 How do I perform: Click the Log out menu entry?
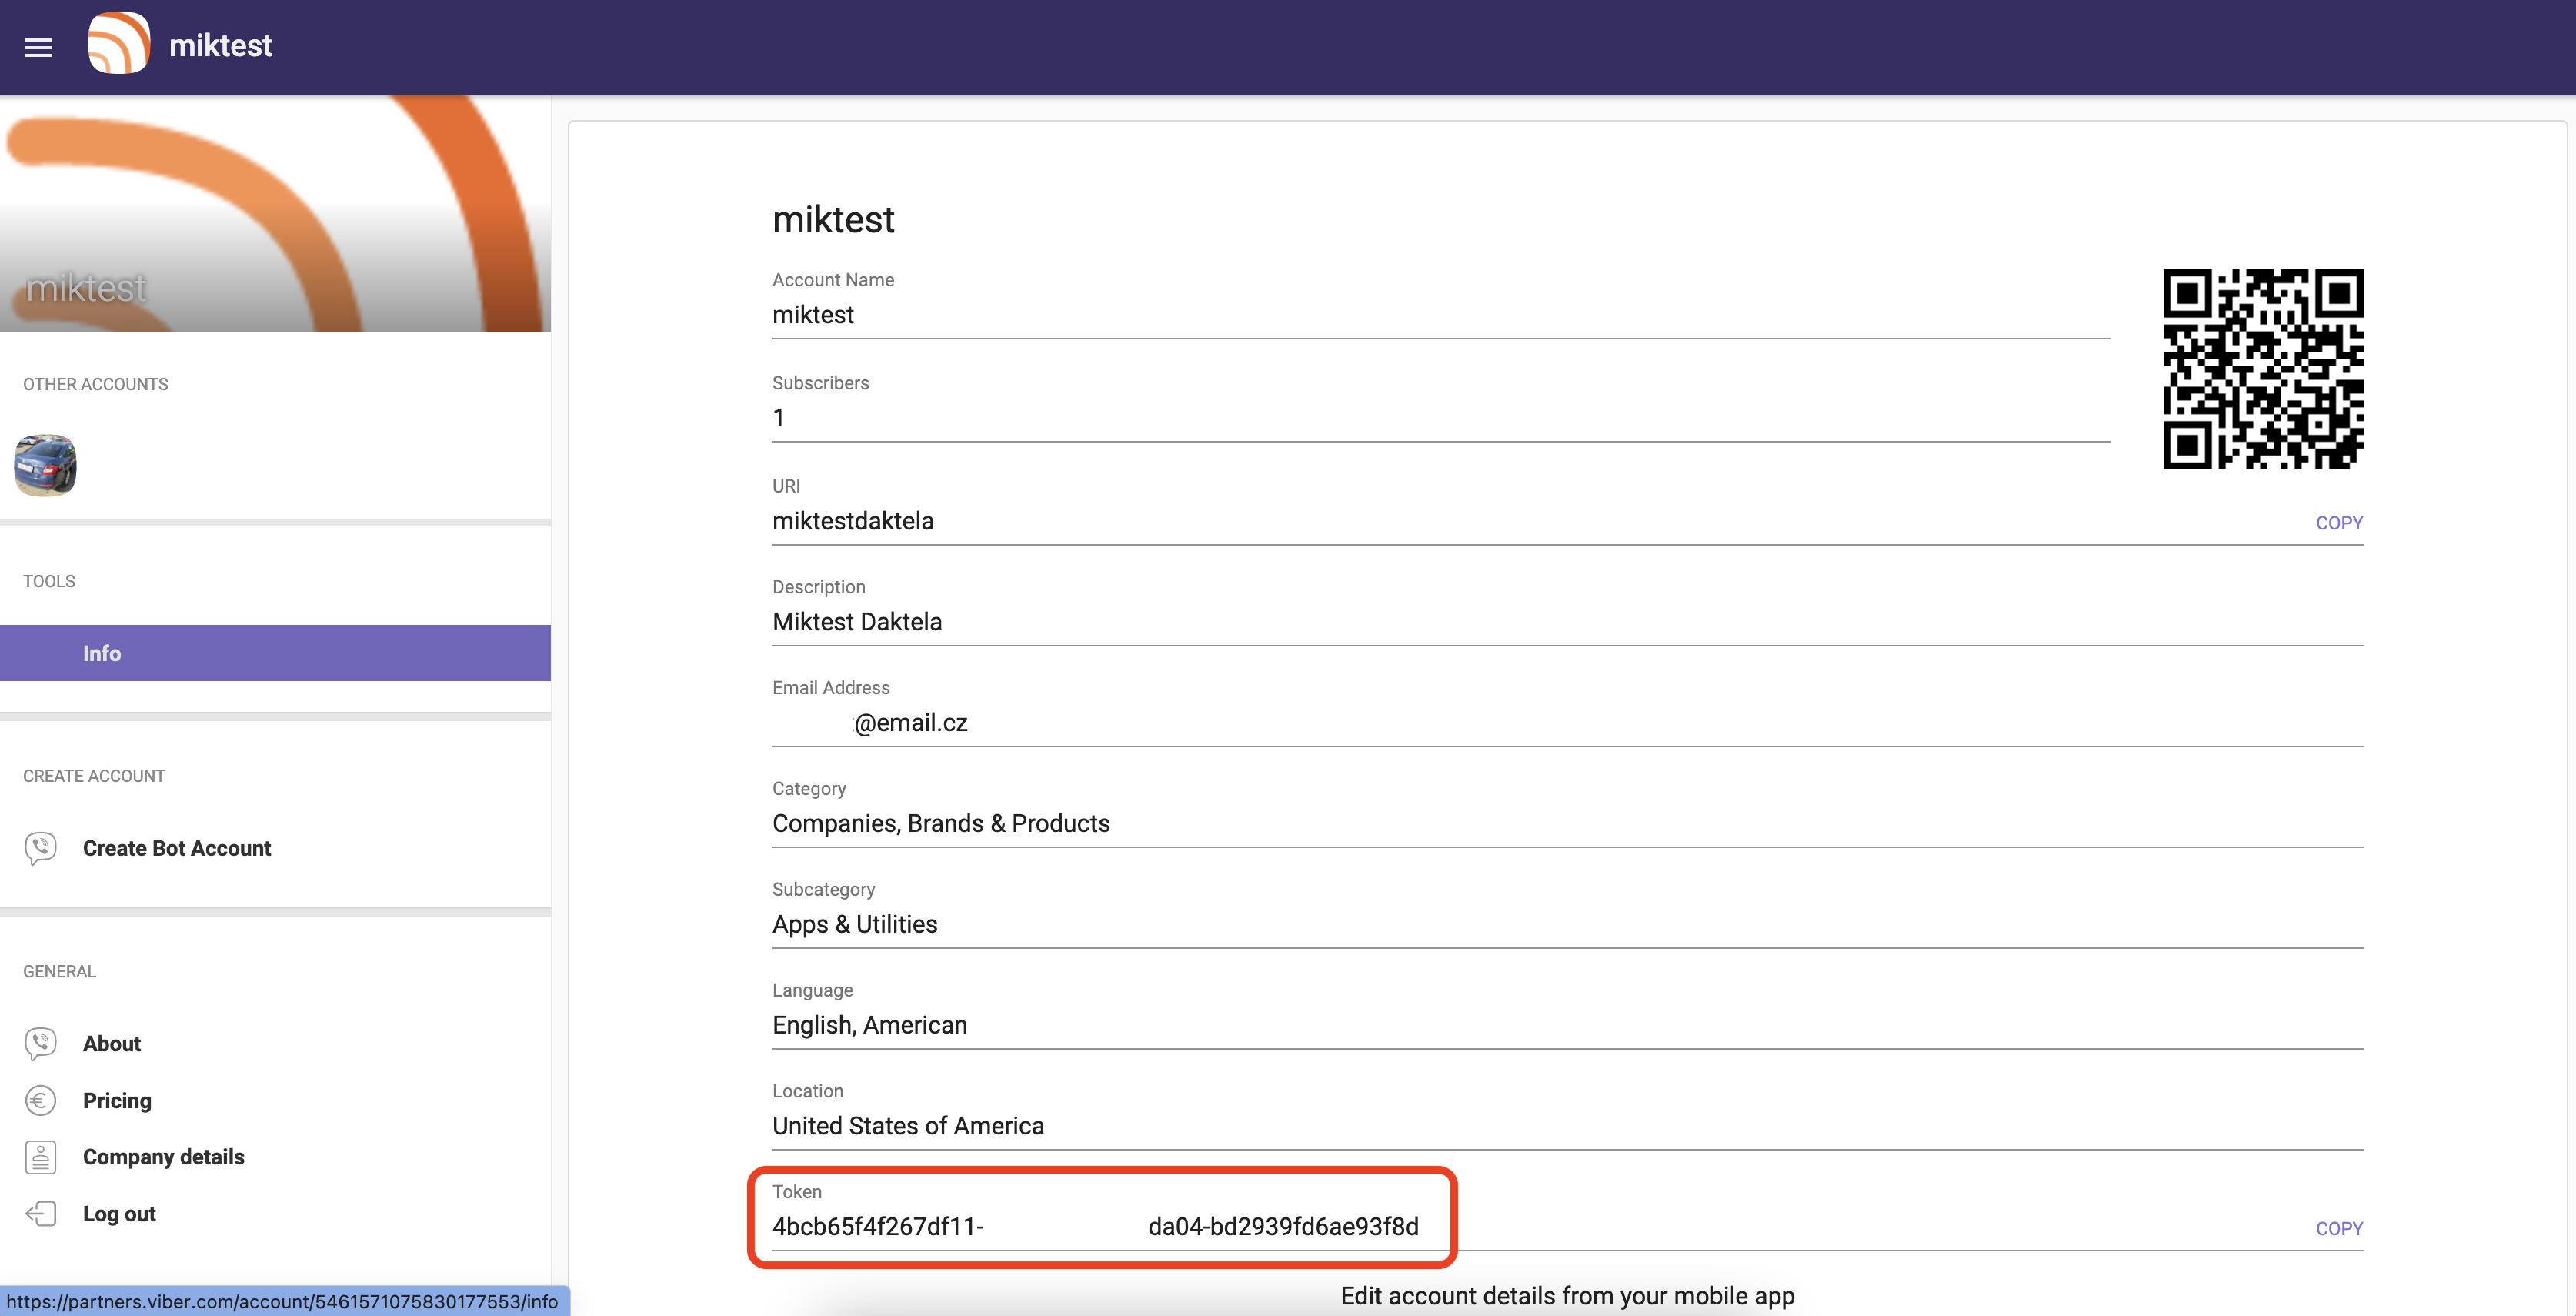pos(119,1213)
